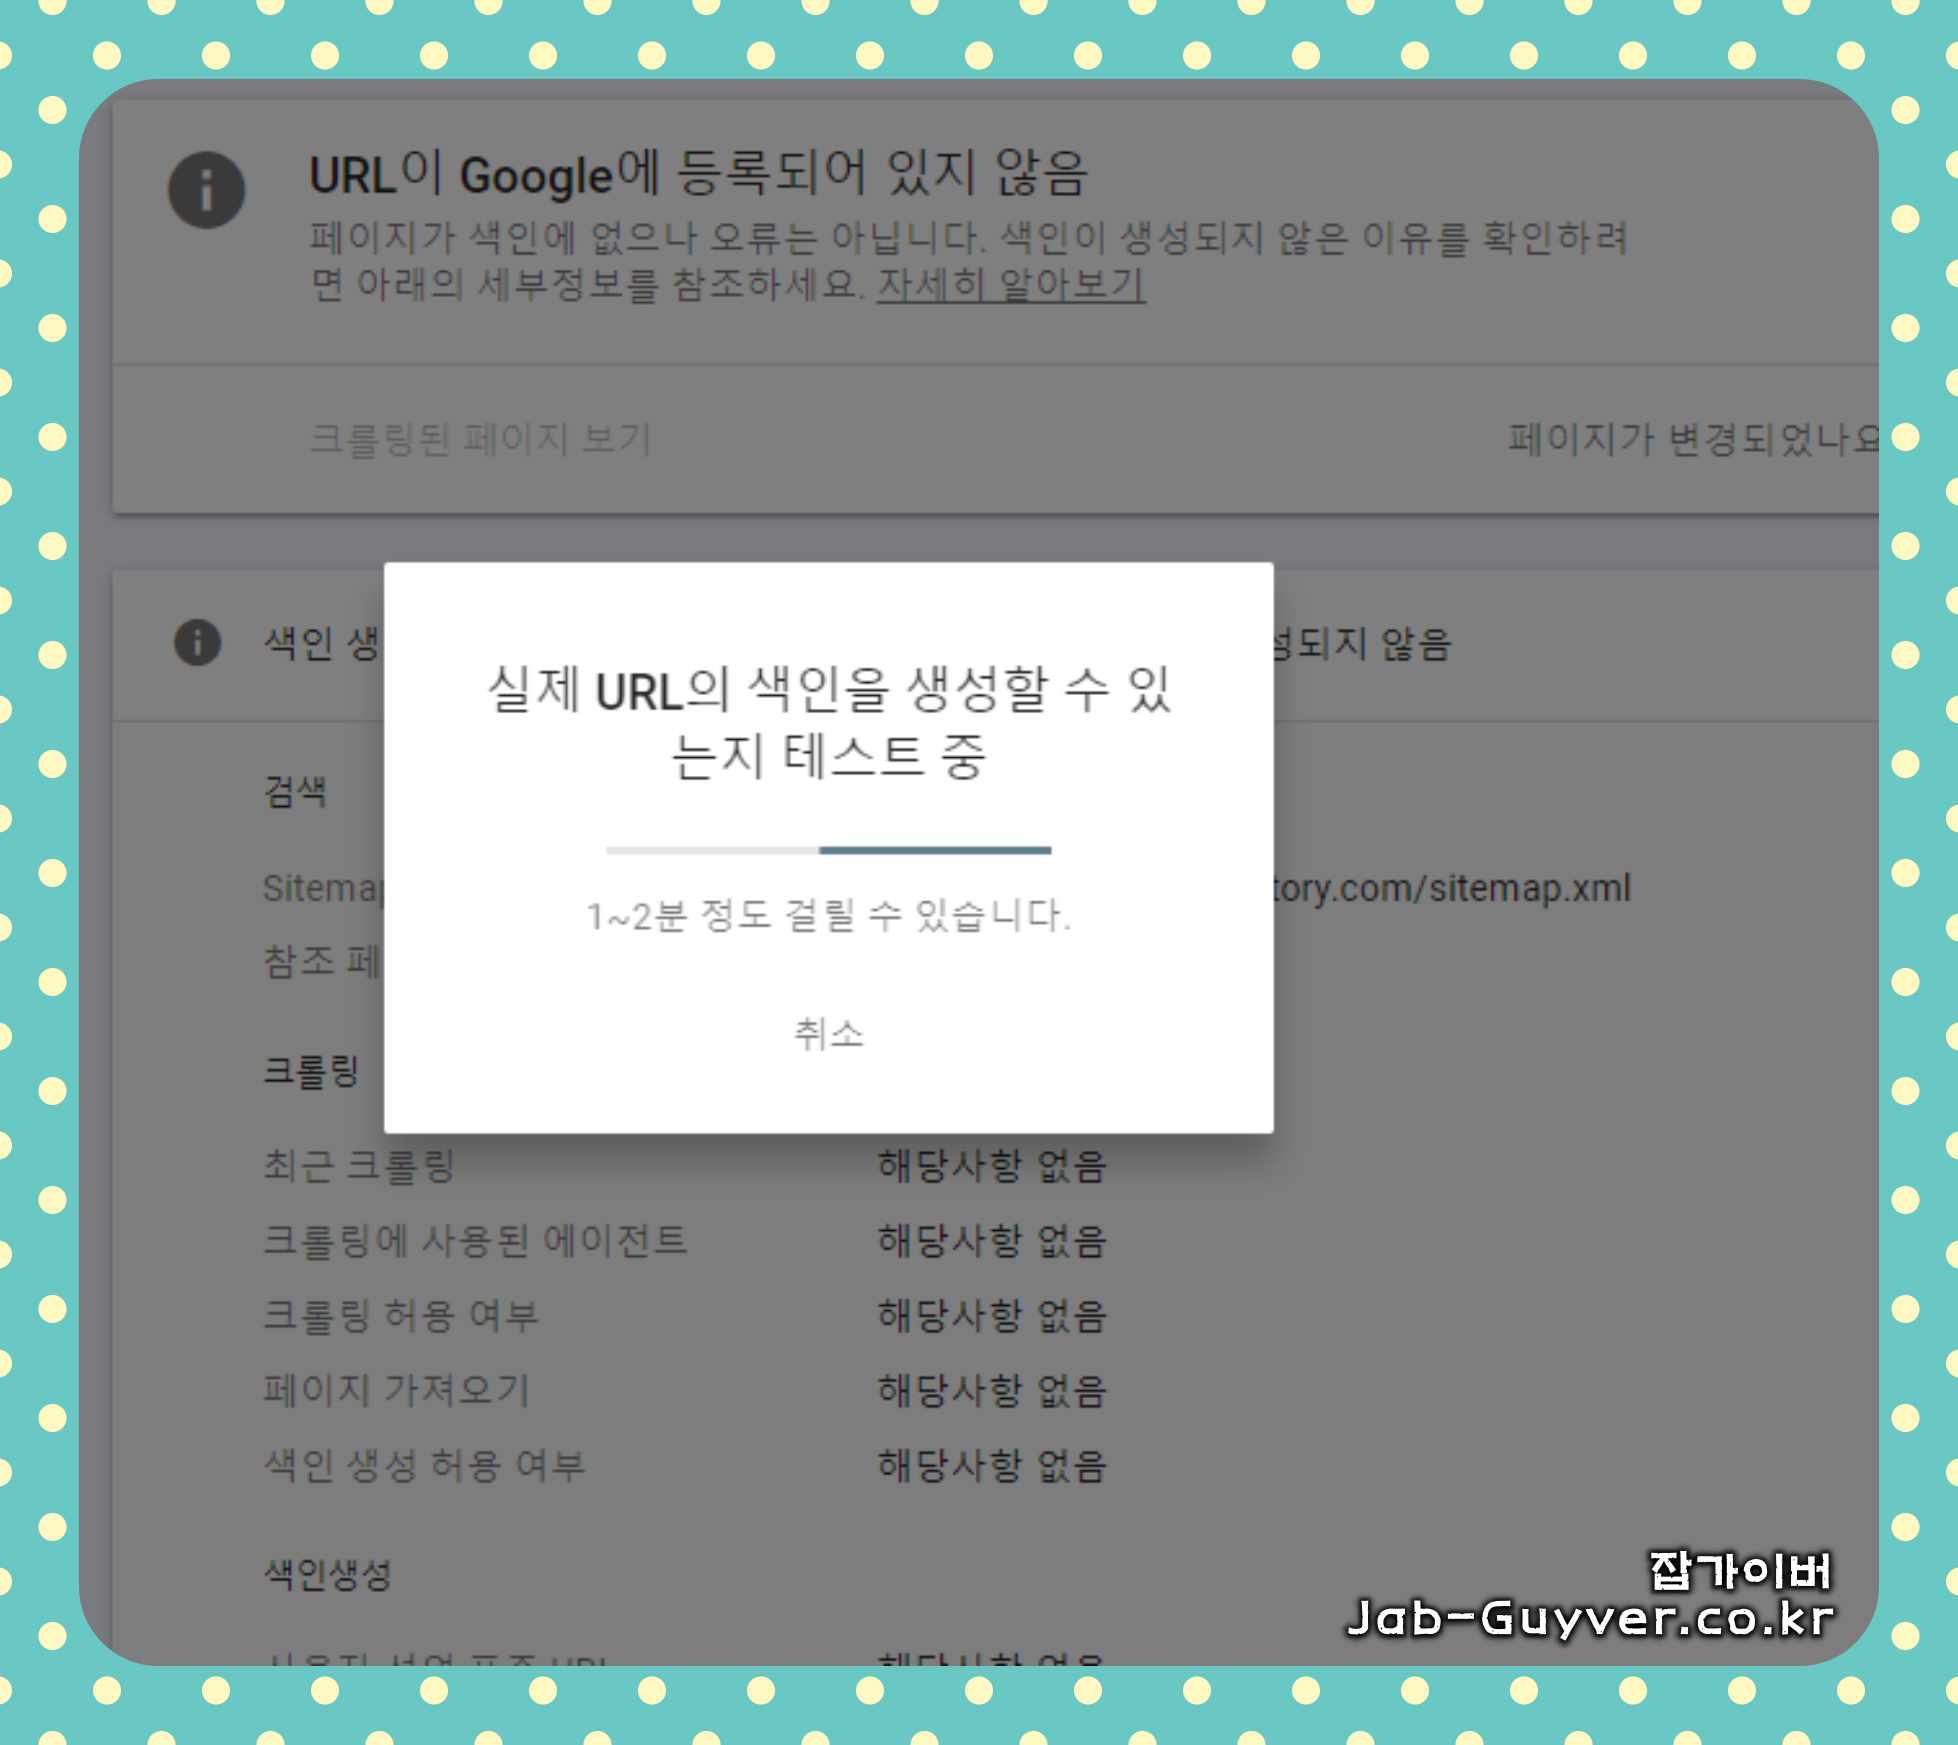Open the 자세히 알아보기 link
The image size is (1958, 1745).
1010,285
